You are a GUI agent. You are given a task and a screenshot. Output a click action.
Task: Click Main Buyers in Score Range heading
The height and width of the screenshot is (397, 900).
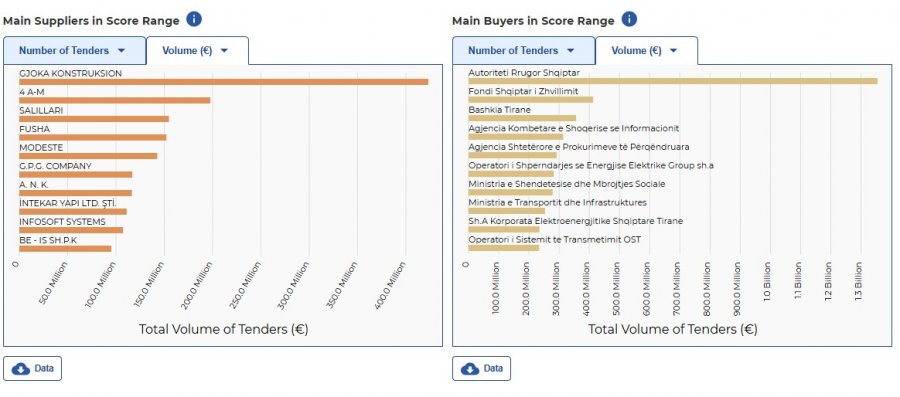click(x=533, y=21)
